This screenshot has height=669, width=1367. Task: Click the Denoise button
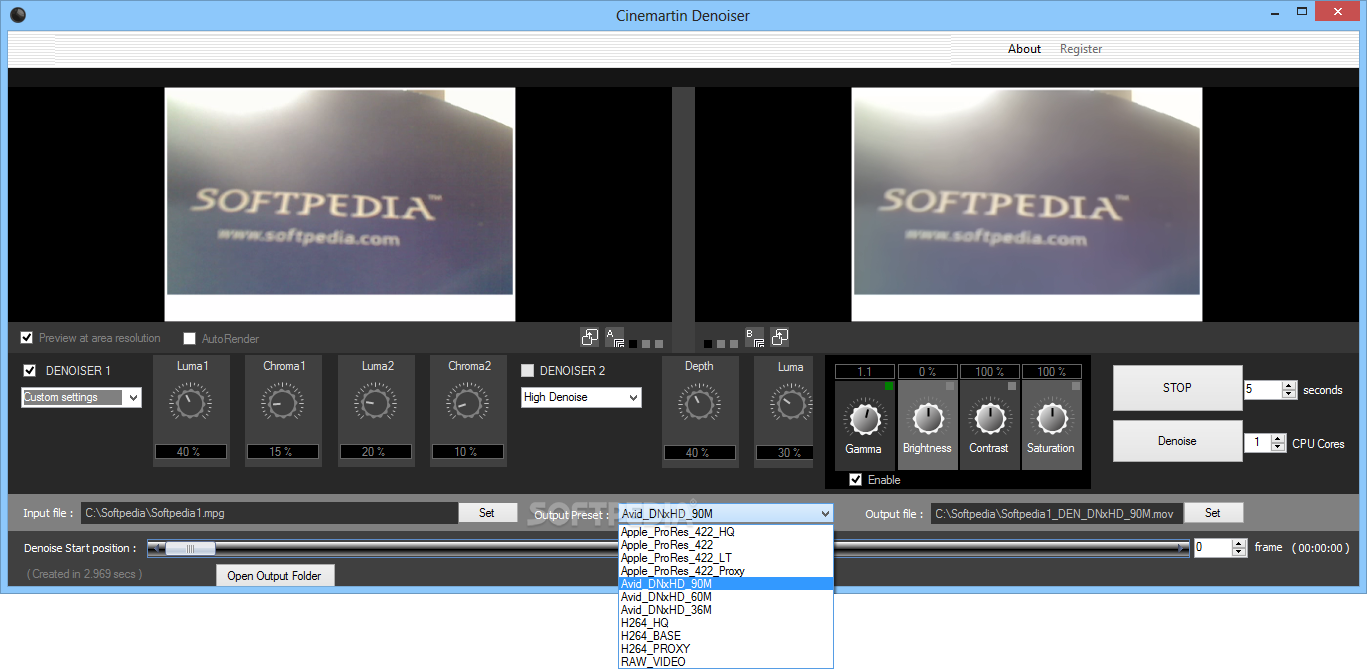(x=1177, y=441)
